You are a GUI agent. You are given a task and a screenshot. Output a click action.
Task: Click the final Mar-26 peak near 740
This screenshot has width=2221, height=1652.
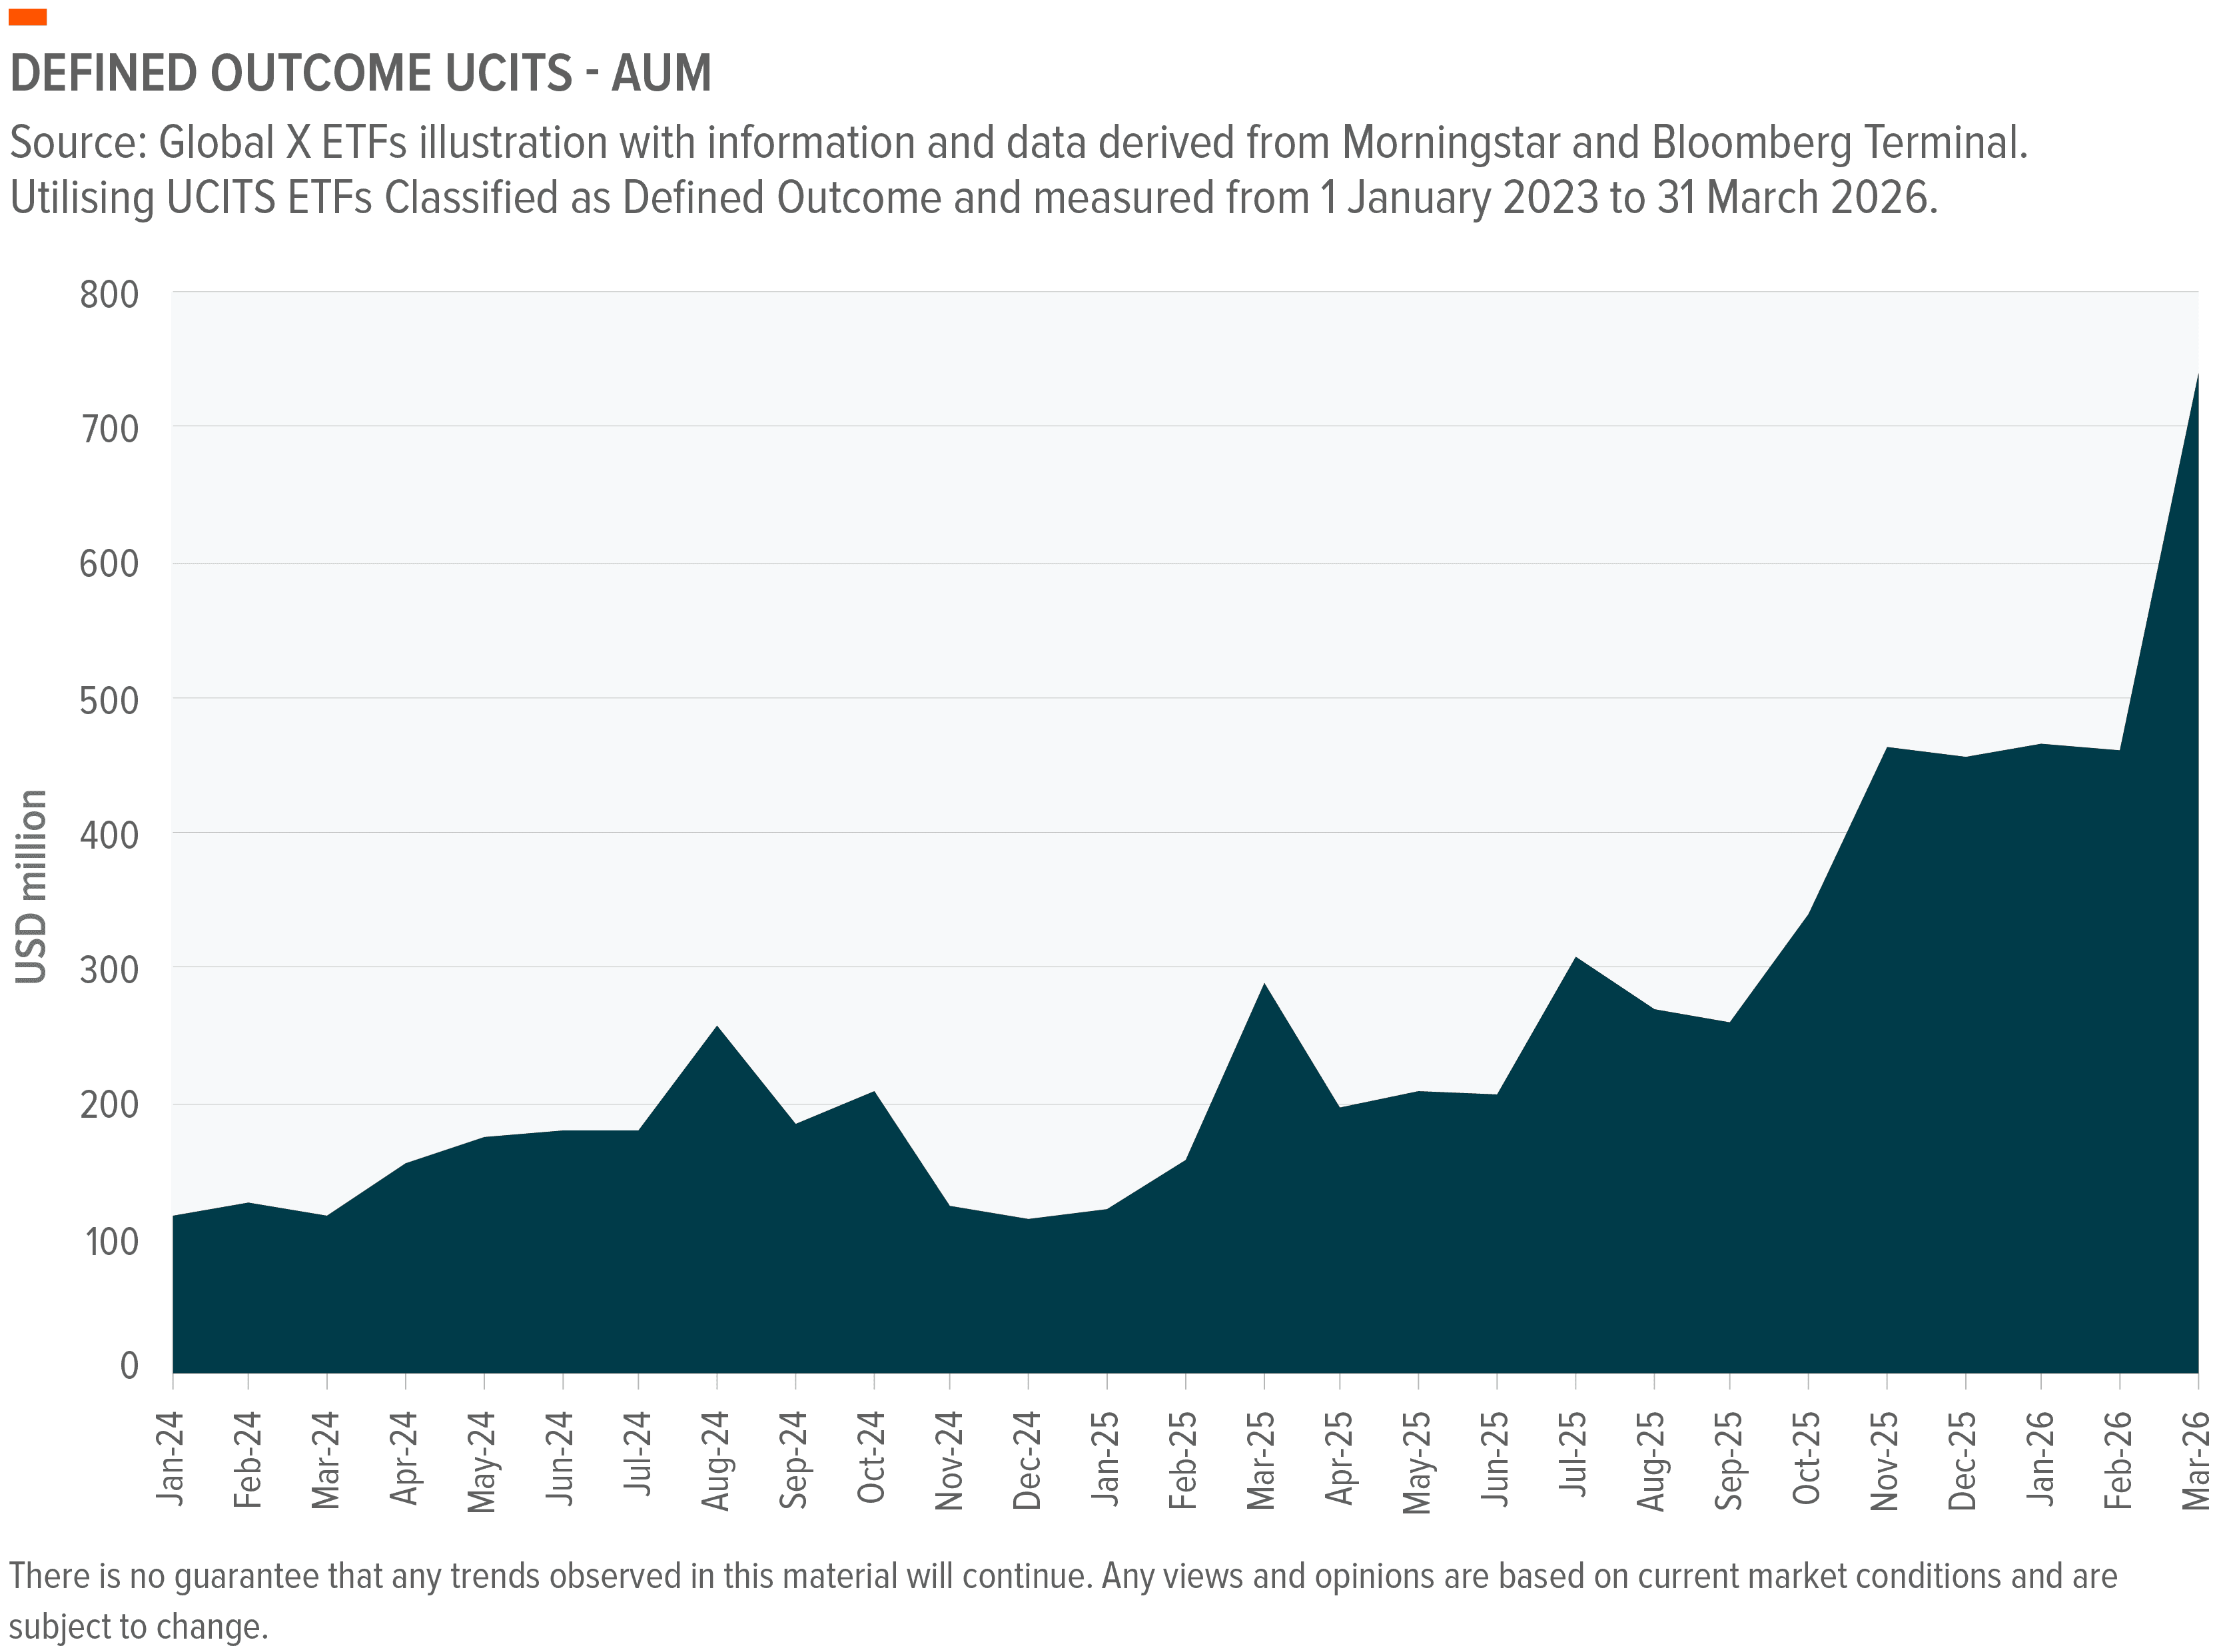[x=2198, y=375]
